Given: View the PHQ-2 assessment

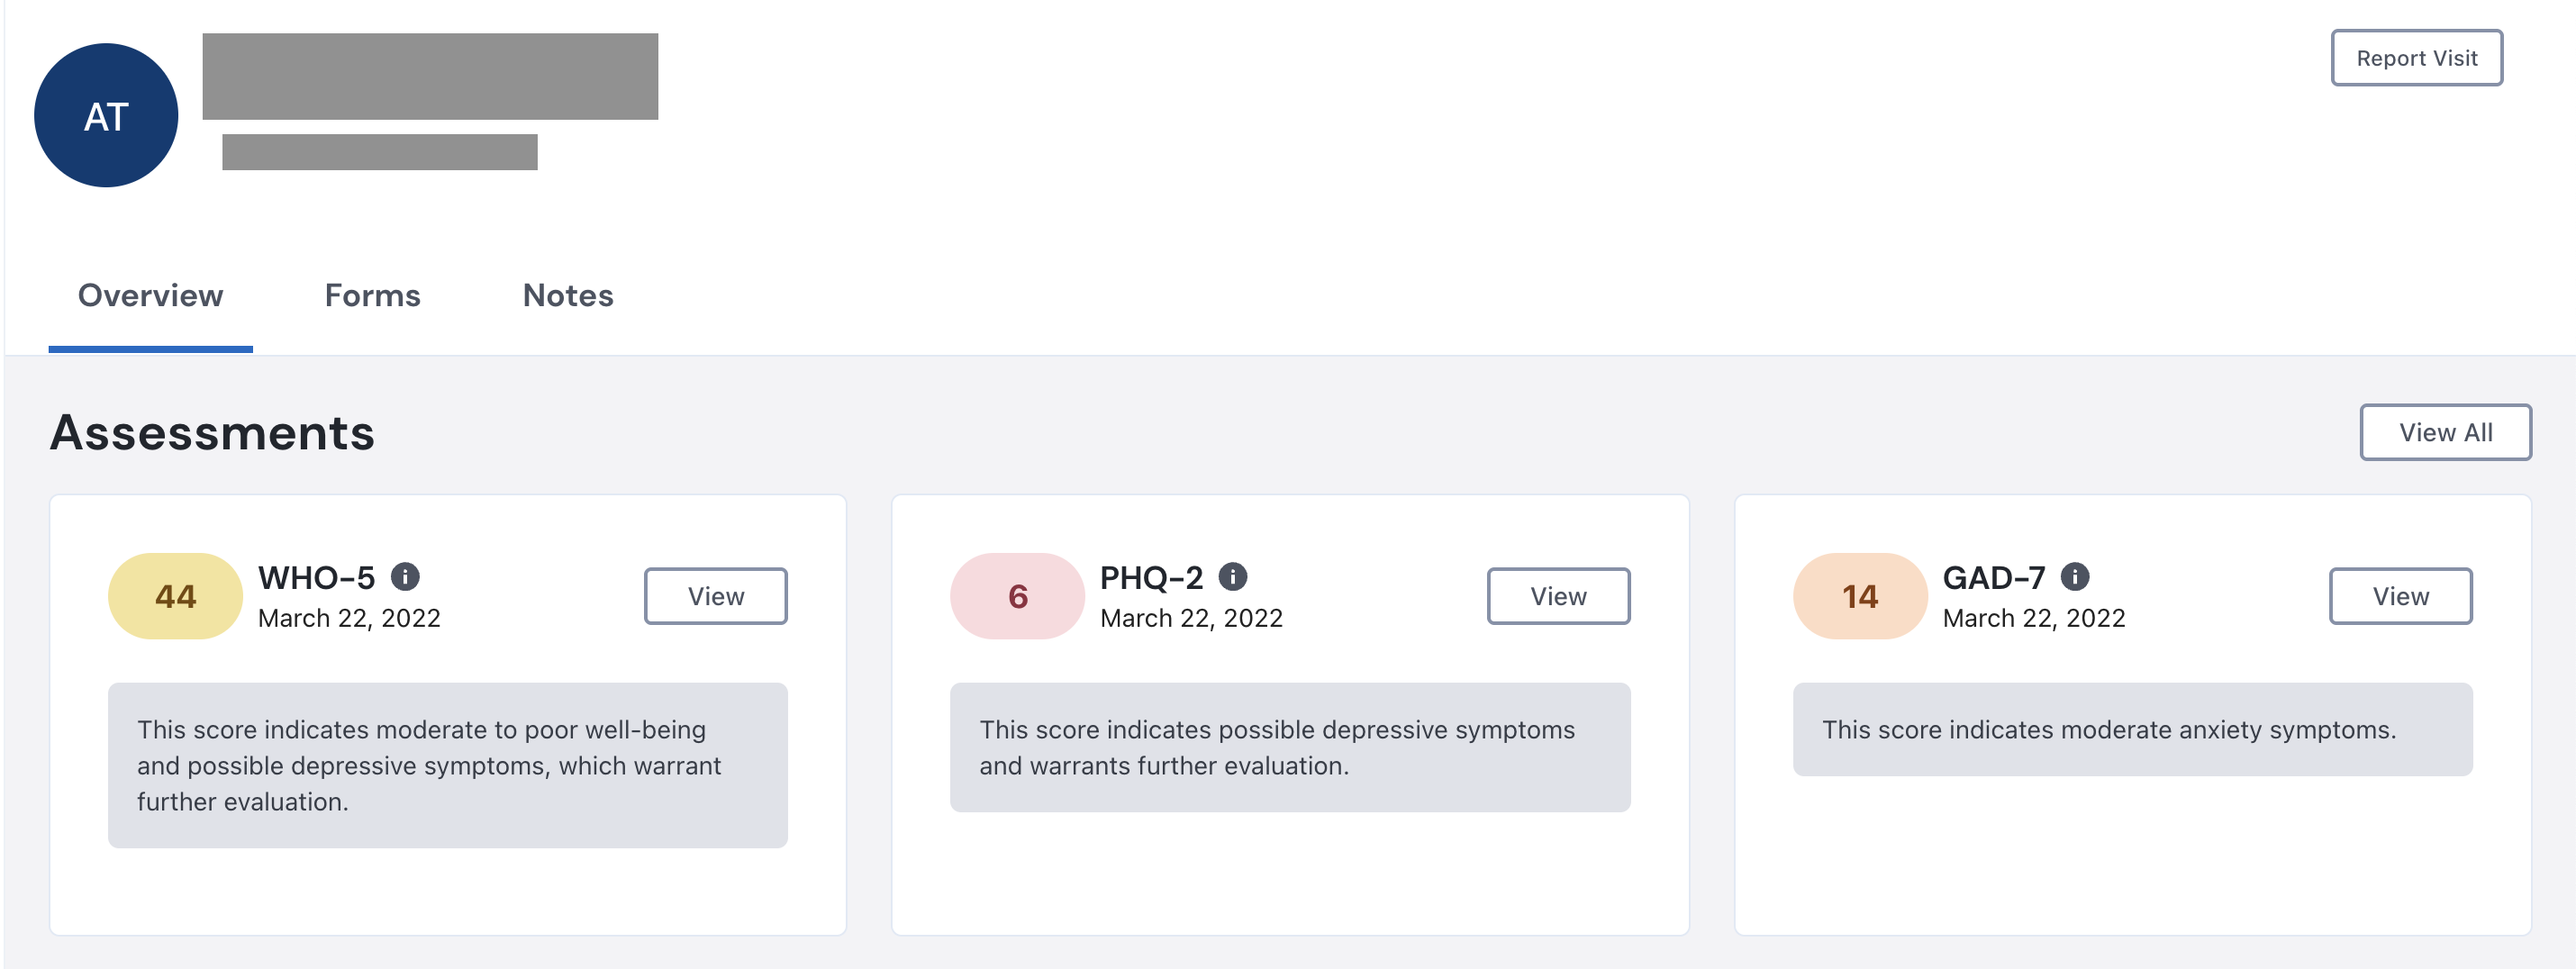Looking at the screenshot, I should pos(1558,597).
